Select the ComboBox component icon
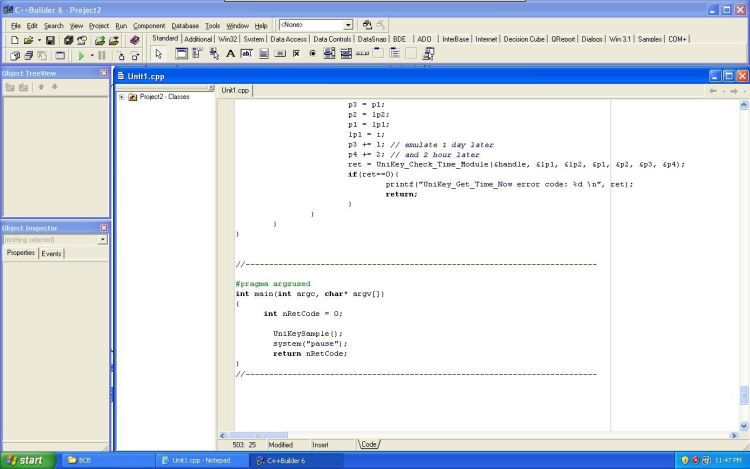750x469 pixels. [346, 54]
